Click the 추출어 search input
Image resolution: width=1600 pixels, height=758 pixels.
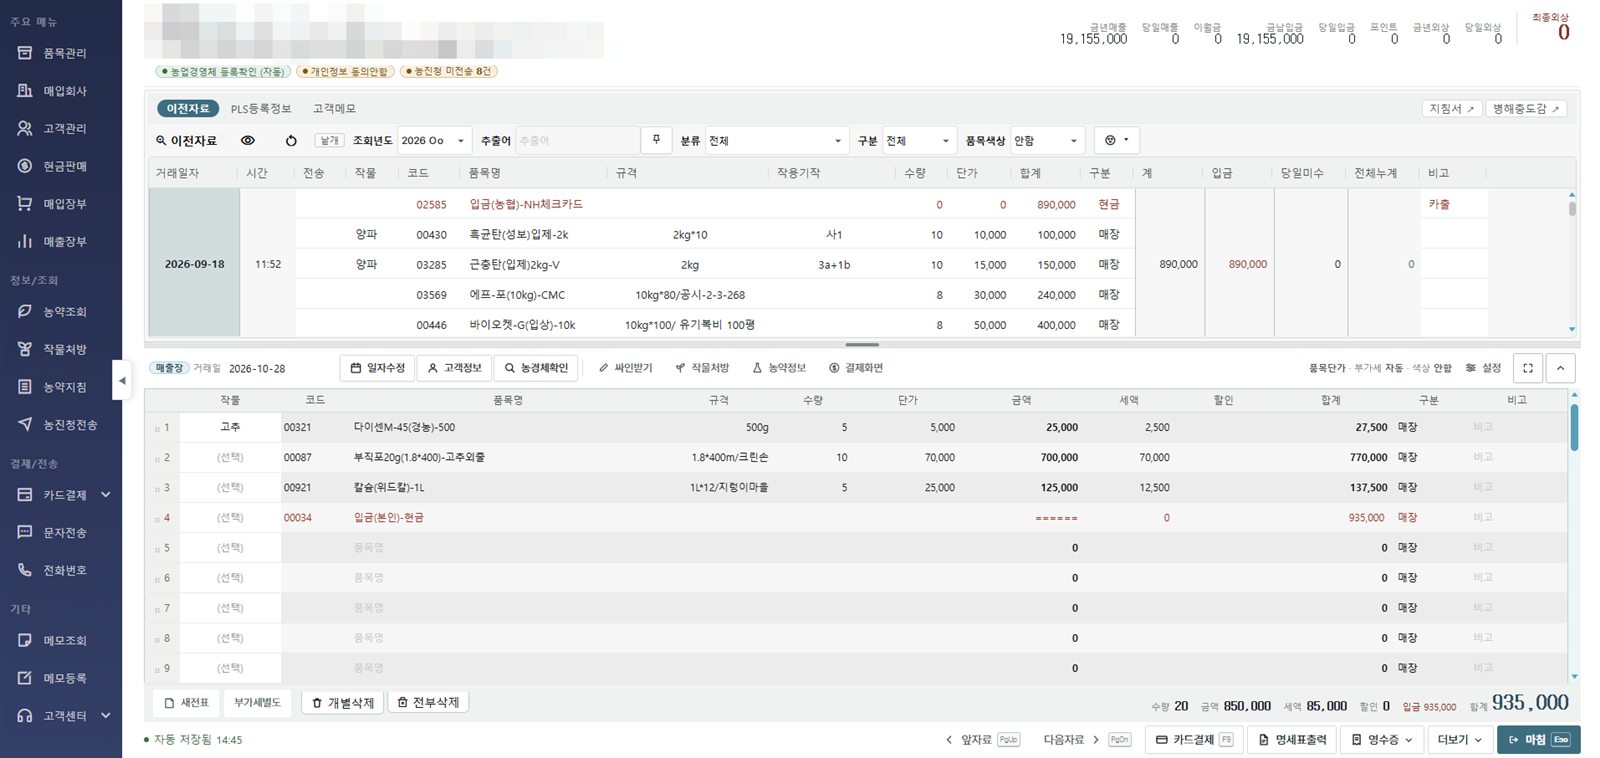coord(576,141)
